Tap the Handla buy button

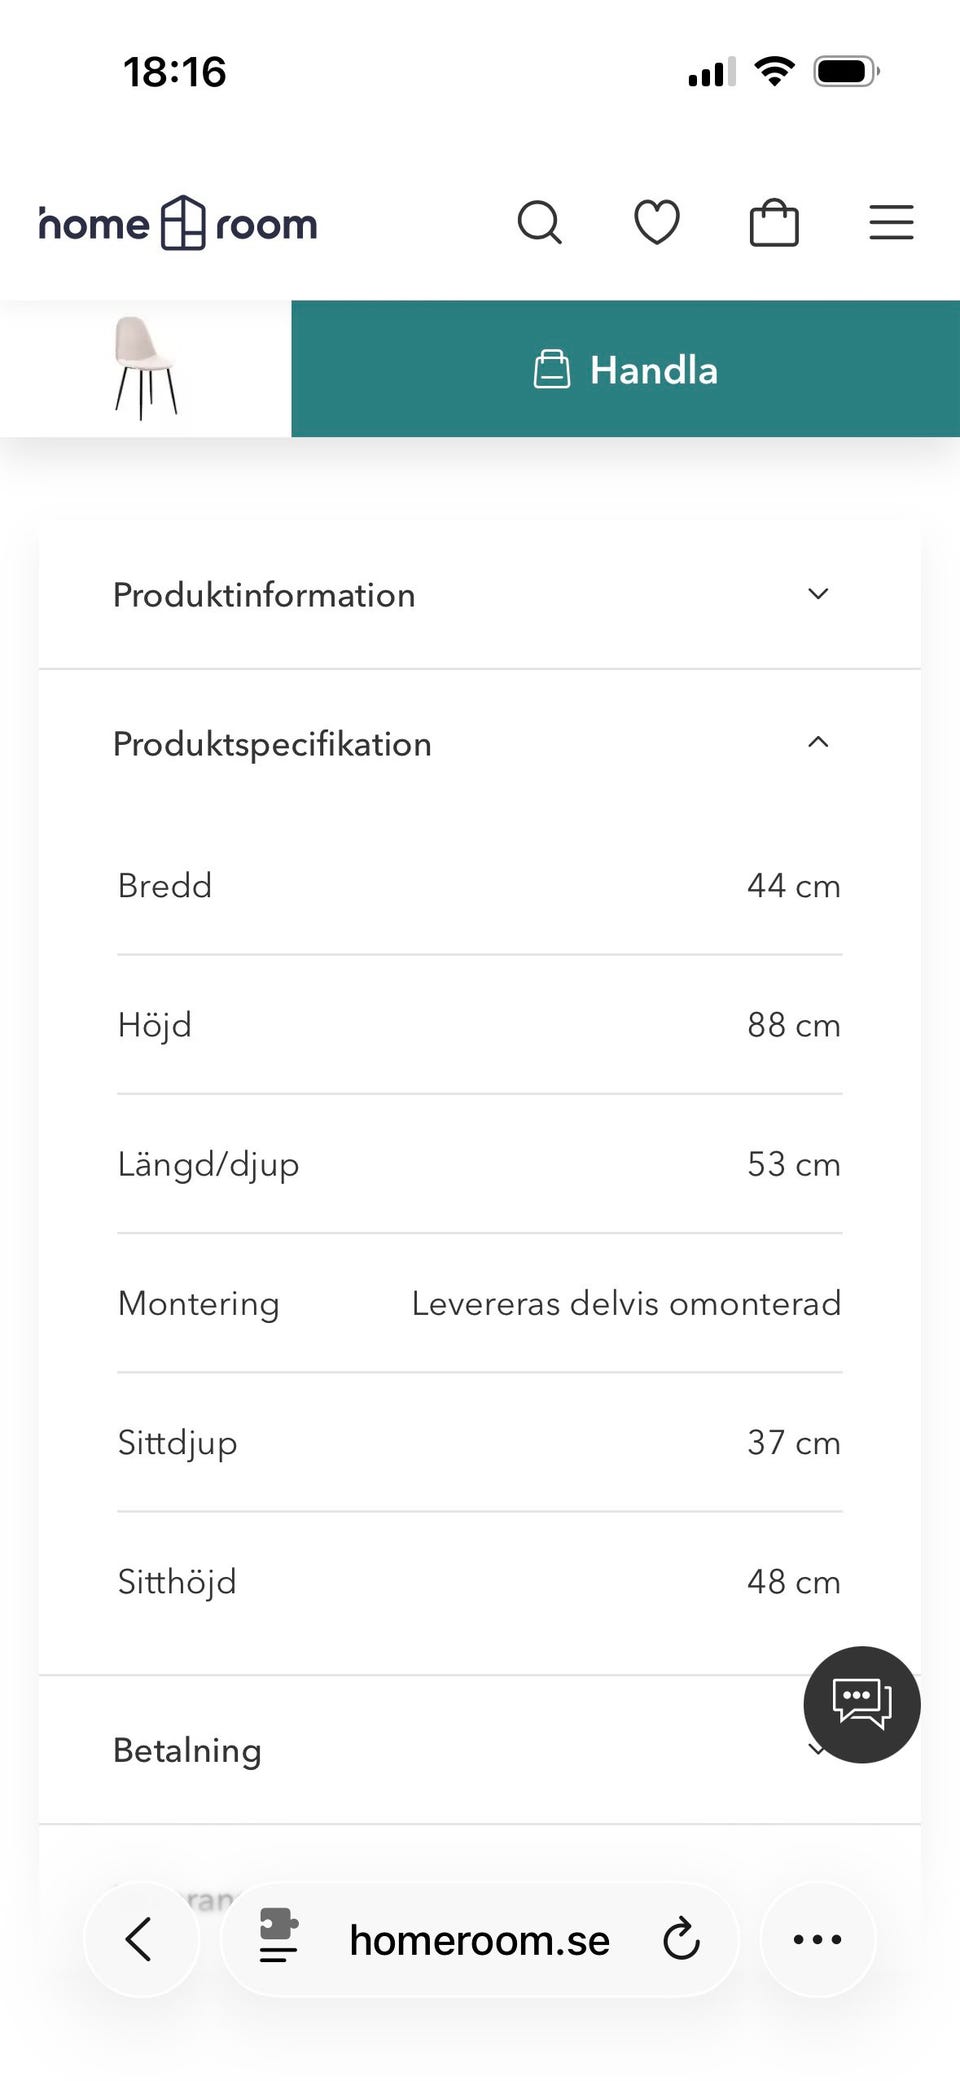(x=626, y=369)
